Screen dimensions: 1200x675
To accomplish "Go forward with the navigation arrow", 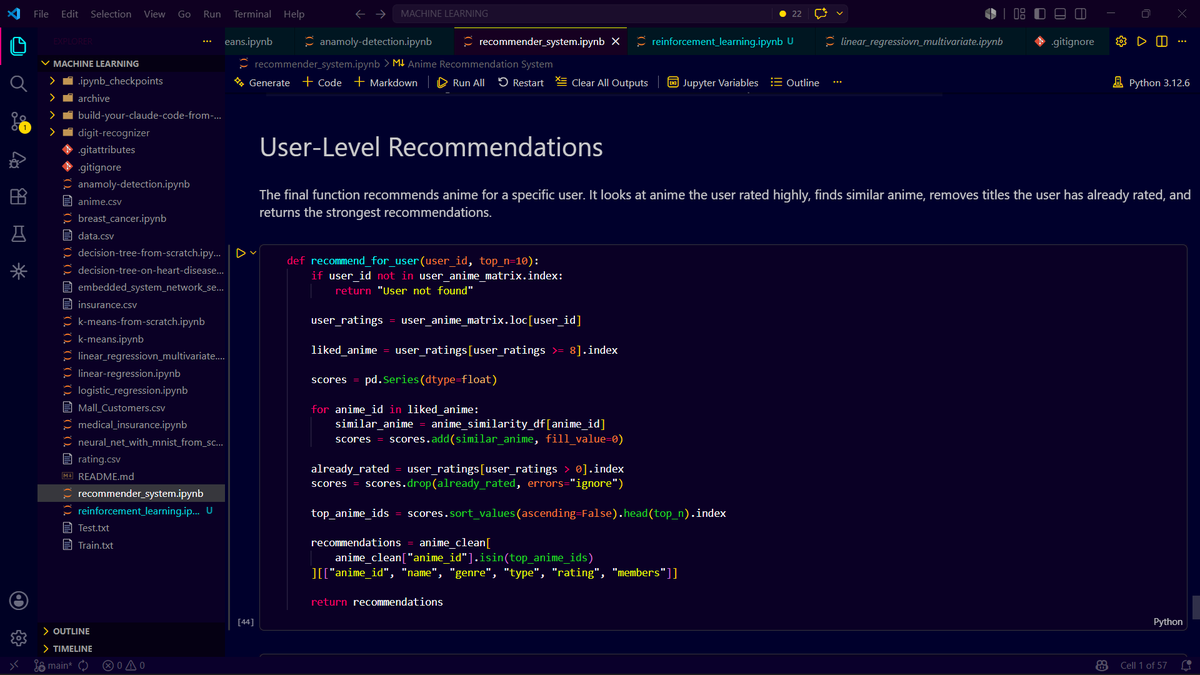I will point(381,14).
